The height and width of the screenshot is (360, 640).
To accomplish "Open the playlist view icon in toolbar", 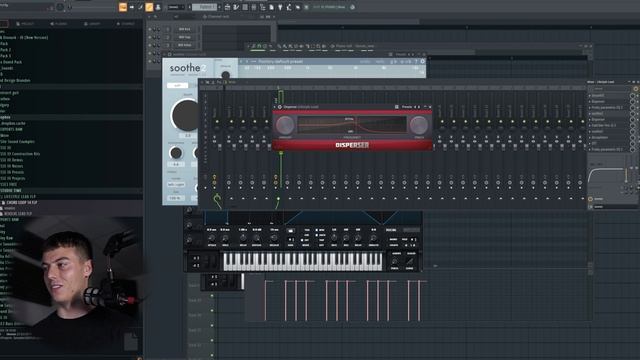I will coord(227,7).
